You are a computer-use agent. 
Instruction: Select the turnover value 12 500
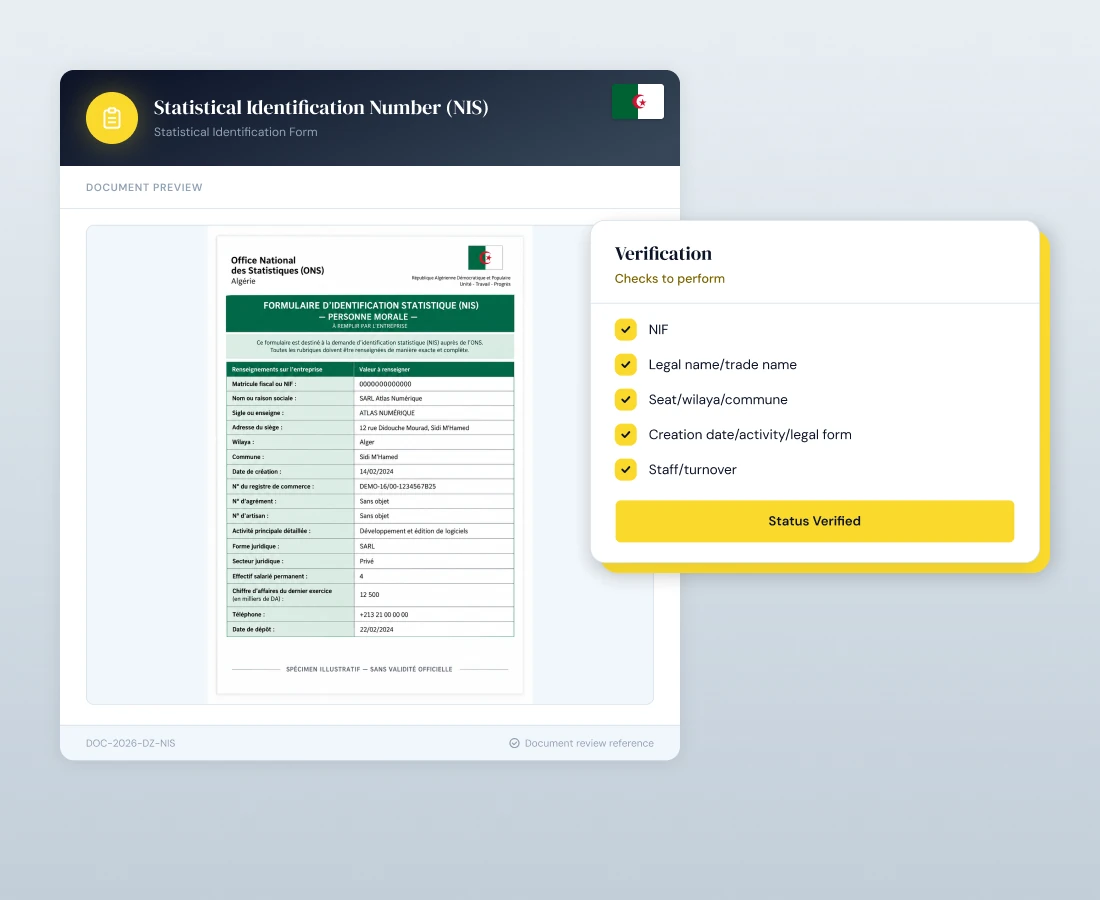(x=369, y=595)
